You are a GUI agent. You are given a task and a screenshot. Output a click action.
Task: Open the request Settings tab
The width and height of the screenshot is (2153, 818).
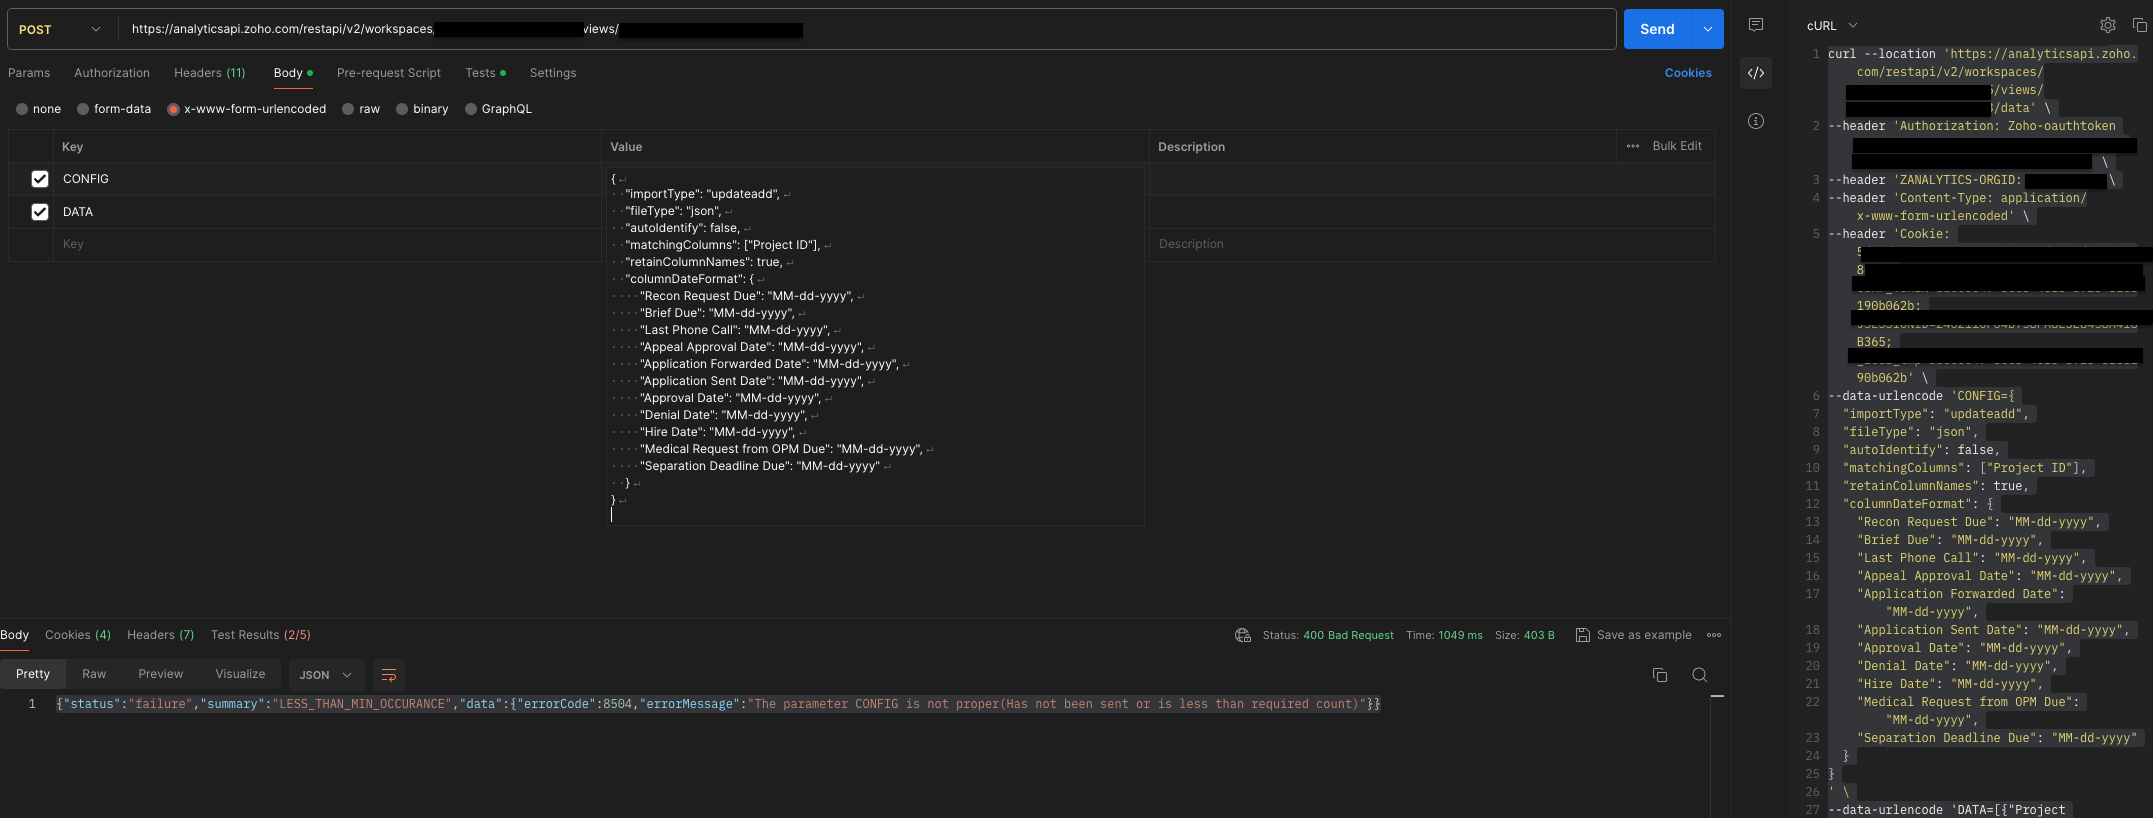[553, 73]
